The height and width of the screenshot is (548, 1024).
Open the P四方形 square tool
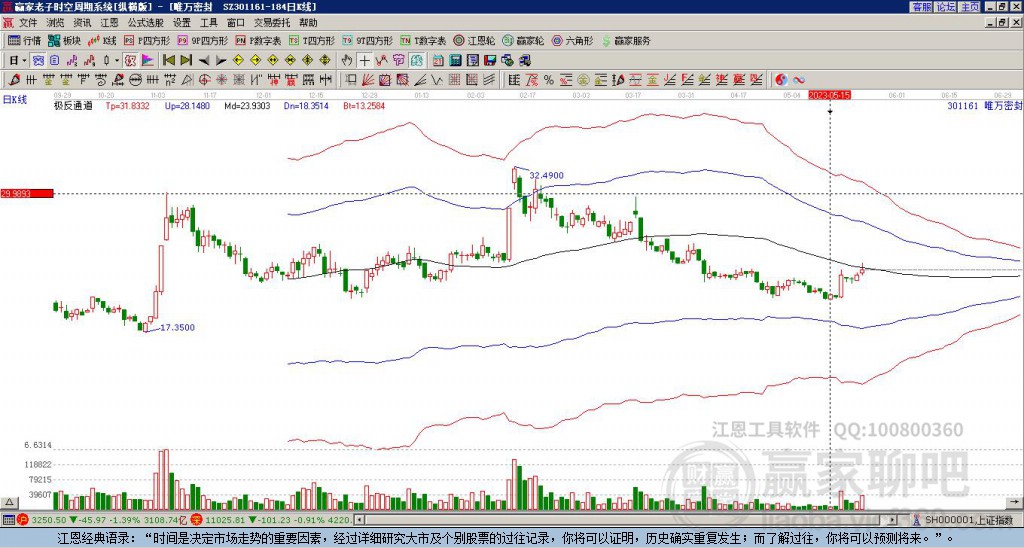pyautogui.click(x=148, y=40)
